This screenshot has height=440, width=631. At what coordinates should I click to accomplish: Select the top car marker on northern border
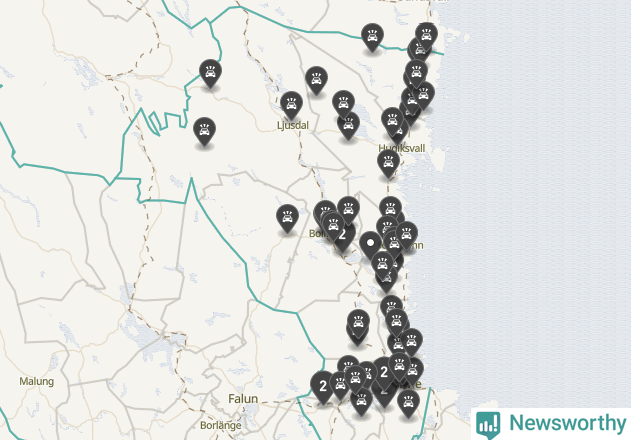pos(372,37)
